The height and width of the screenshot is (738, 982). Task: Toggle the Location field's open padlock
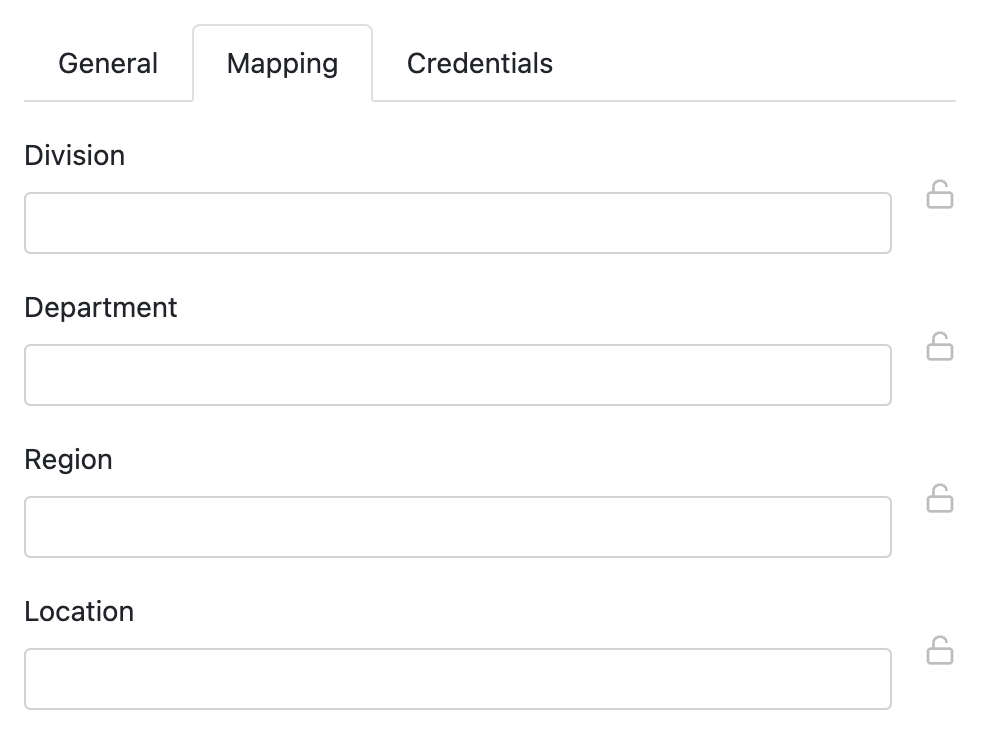(939, 651)
